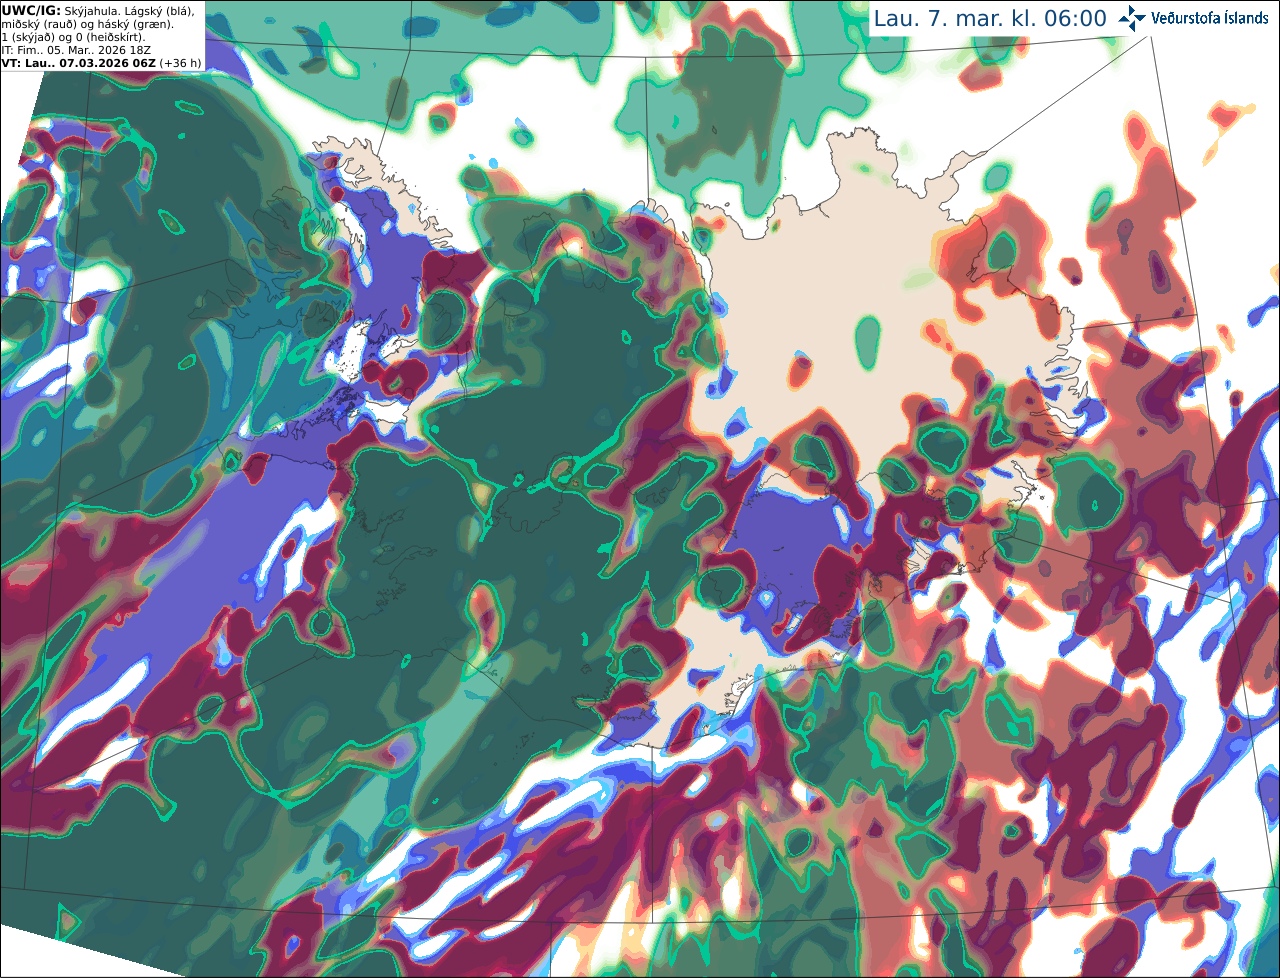Click the 'IT: Fim.. 05. Mar.. 2026 18Z' line

[x=76, y=50]
